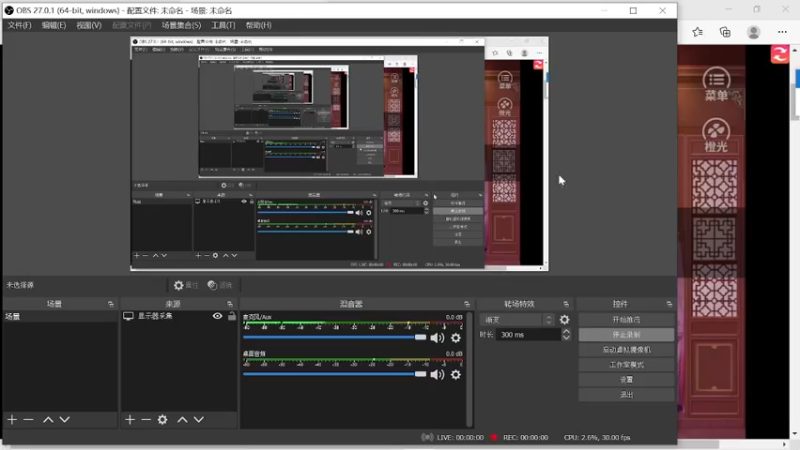The image size is (800, 450).
Task: Move the source down in the 来源 panel
Action: [x=198, y=419]
